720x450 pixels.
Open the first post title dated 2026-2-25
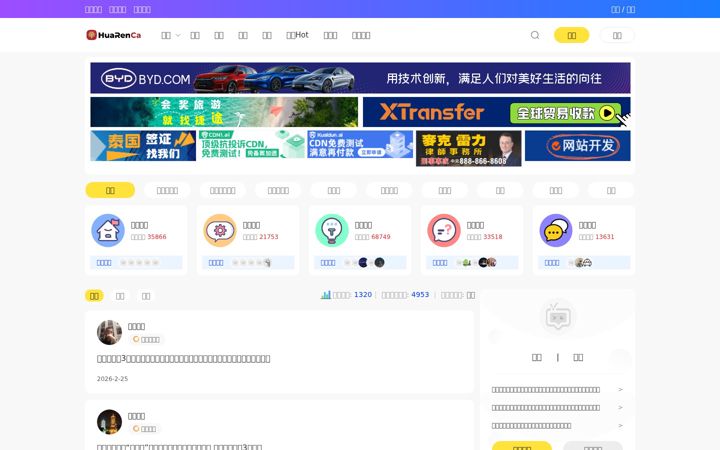point(183,359)
